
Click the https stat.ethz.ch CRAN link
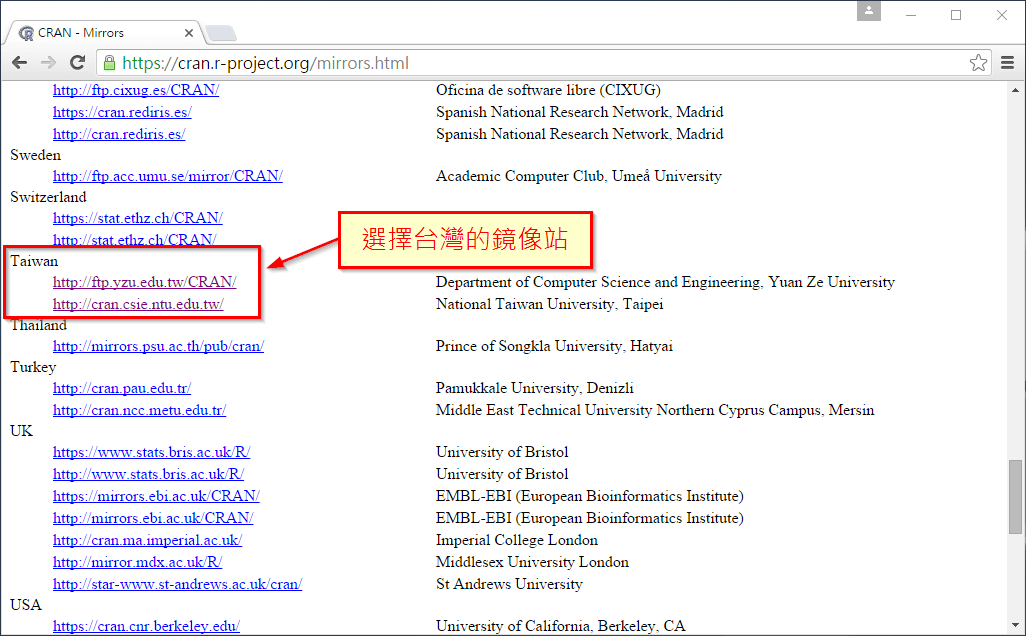point(137,218)
